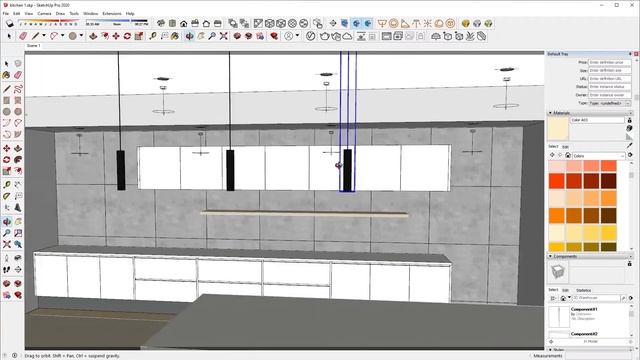Open the Camera menu
The width and height of the screenshot is (640, 360).
point(44,13)
